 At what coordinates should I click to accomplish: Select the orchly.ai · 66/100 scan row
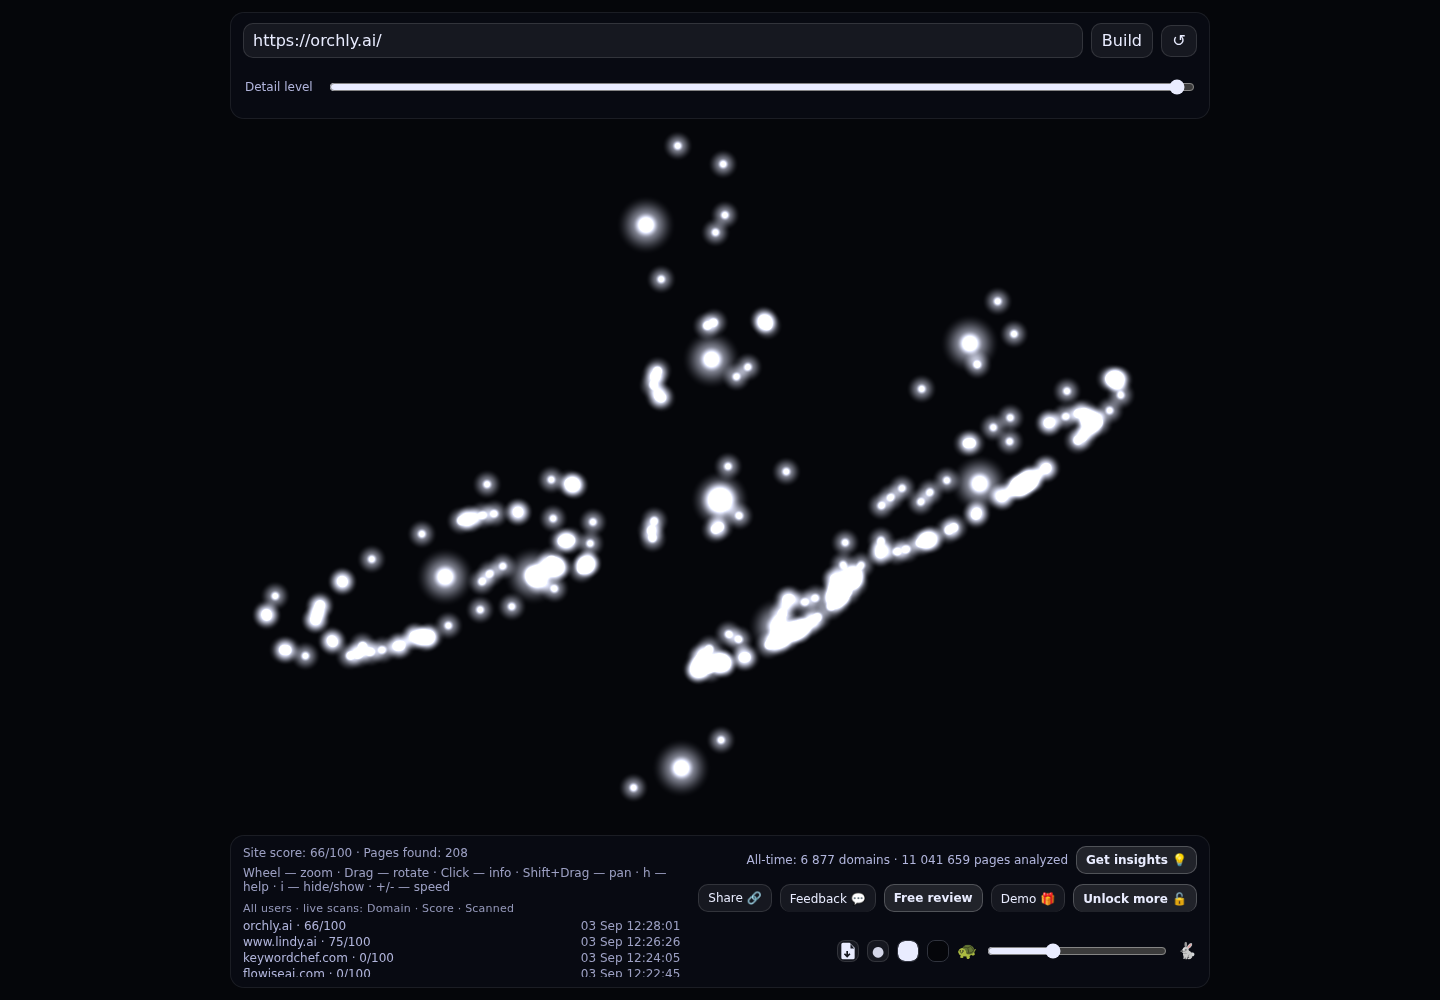[x=461, y=926]
